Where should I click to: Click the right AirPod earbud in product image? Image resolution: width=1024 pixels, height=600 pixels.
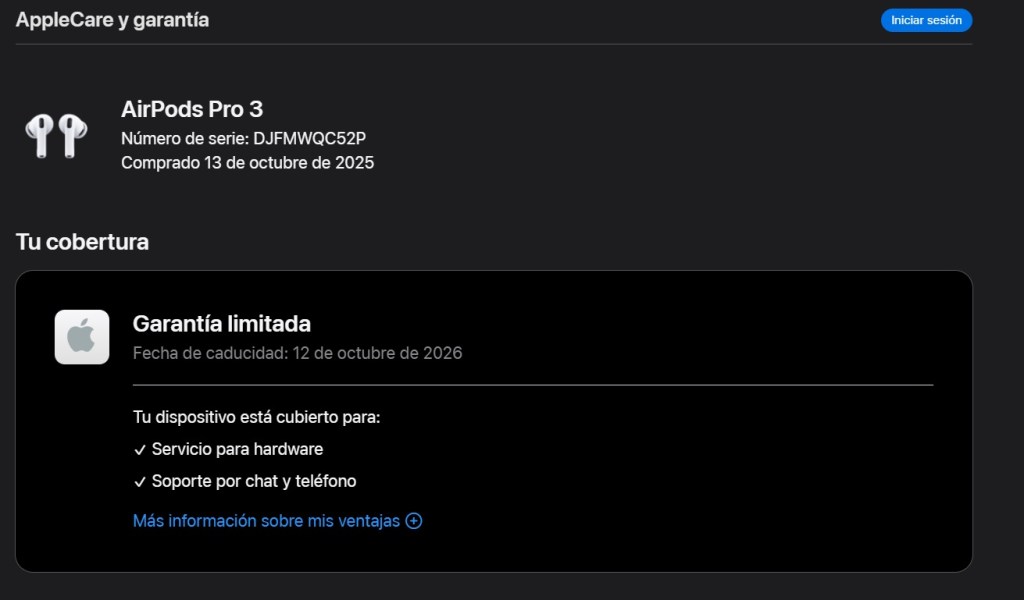click(71, 135)
